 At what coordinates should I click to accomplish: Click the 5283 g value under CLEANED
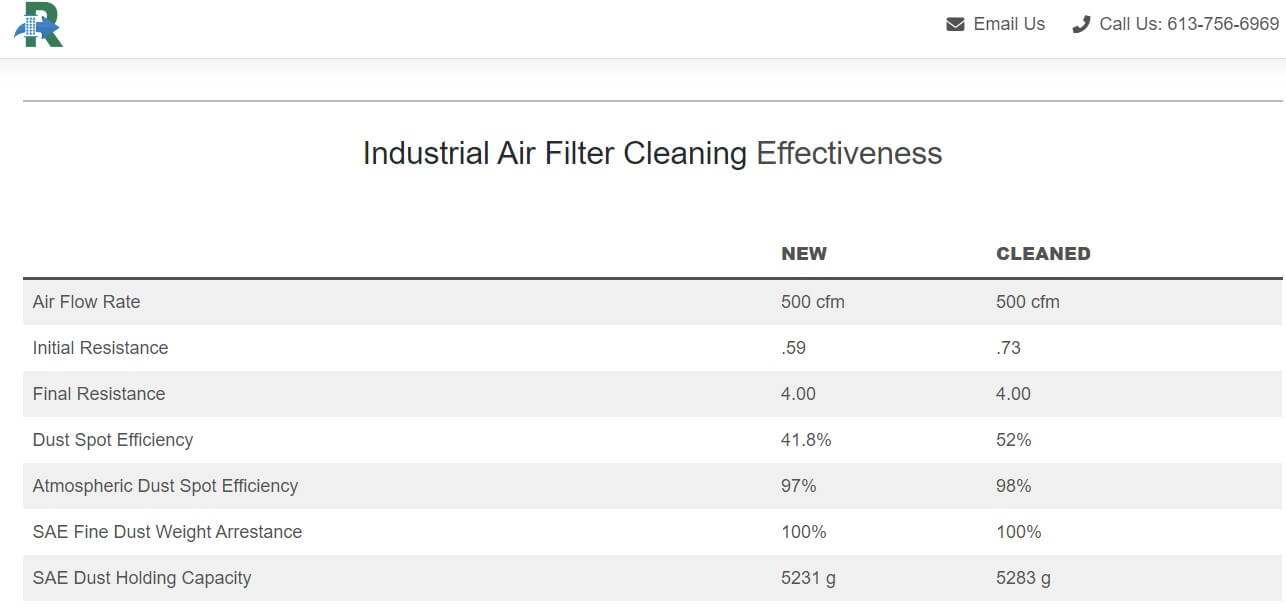click(x=1024, y=577)
